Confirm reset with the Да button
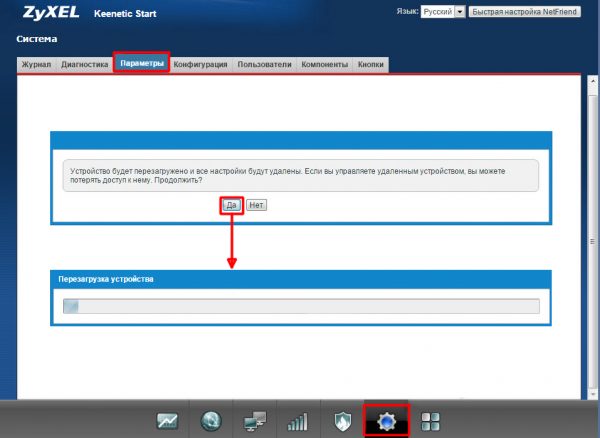Screen dimensions: 600x438 (232, 205)
